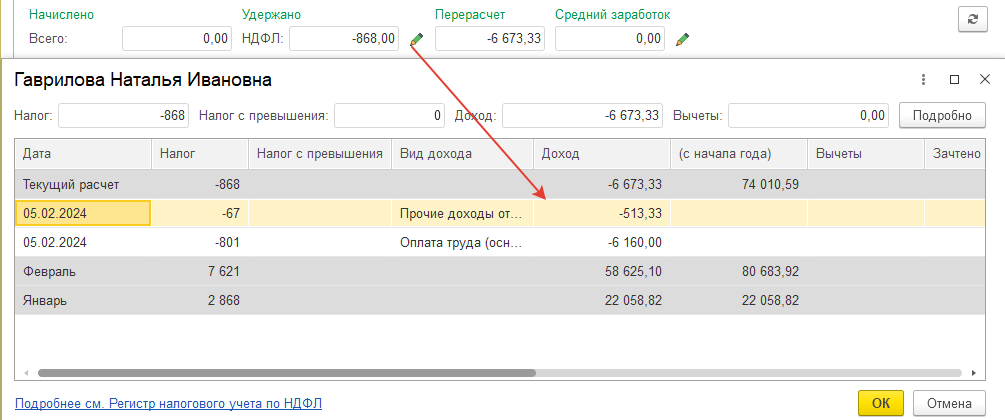The width and height of the screenshot is (1005, 420).
Task: Open Регистр налогового учета по НДФЛ link
Action: pyautogui.click(x=168, y=404)
